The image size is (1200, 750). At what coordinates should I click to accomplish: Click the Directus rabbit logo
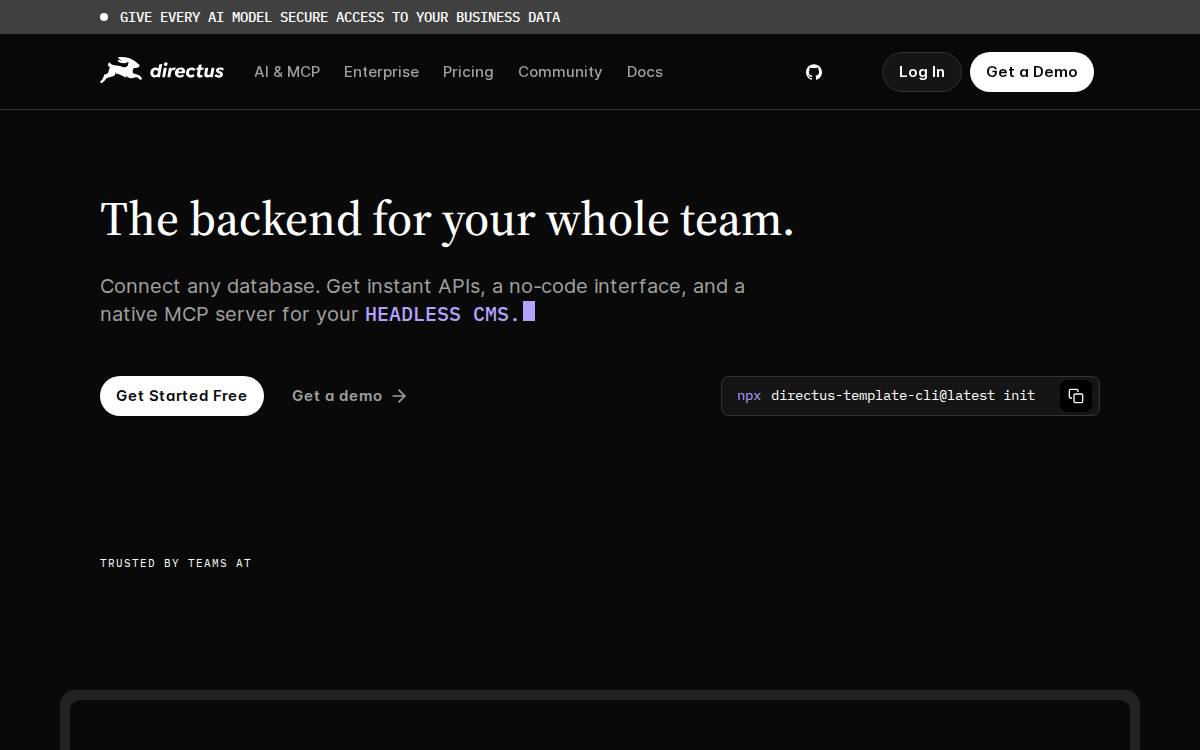tap(162, 71)
